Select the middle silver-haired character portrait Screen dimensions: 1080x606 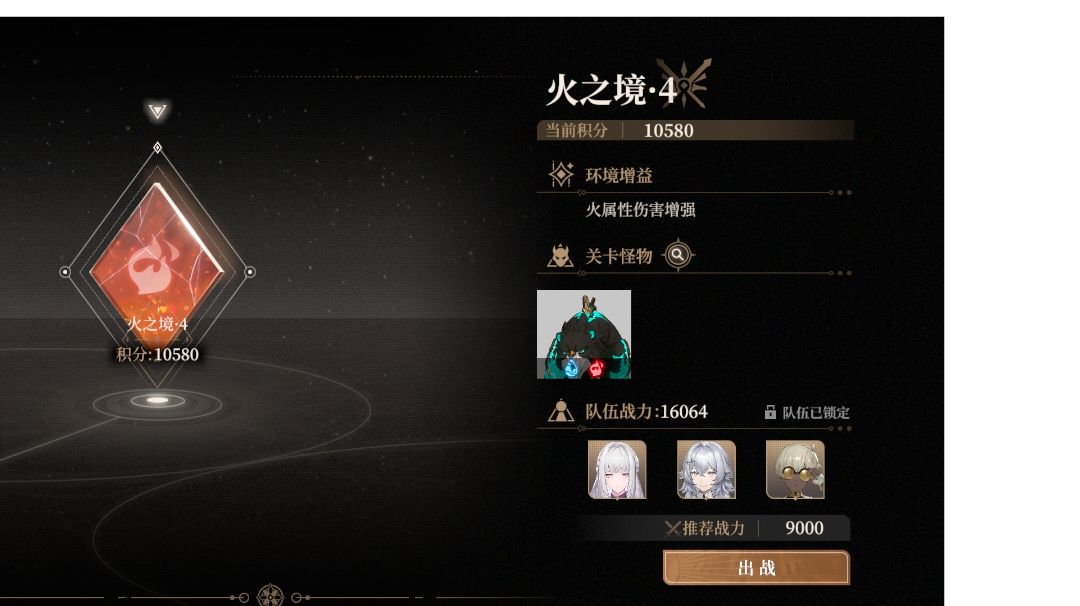pos(706,470)
